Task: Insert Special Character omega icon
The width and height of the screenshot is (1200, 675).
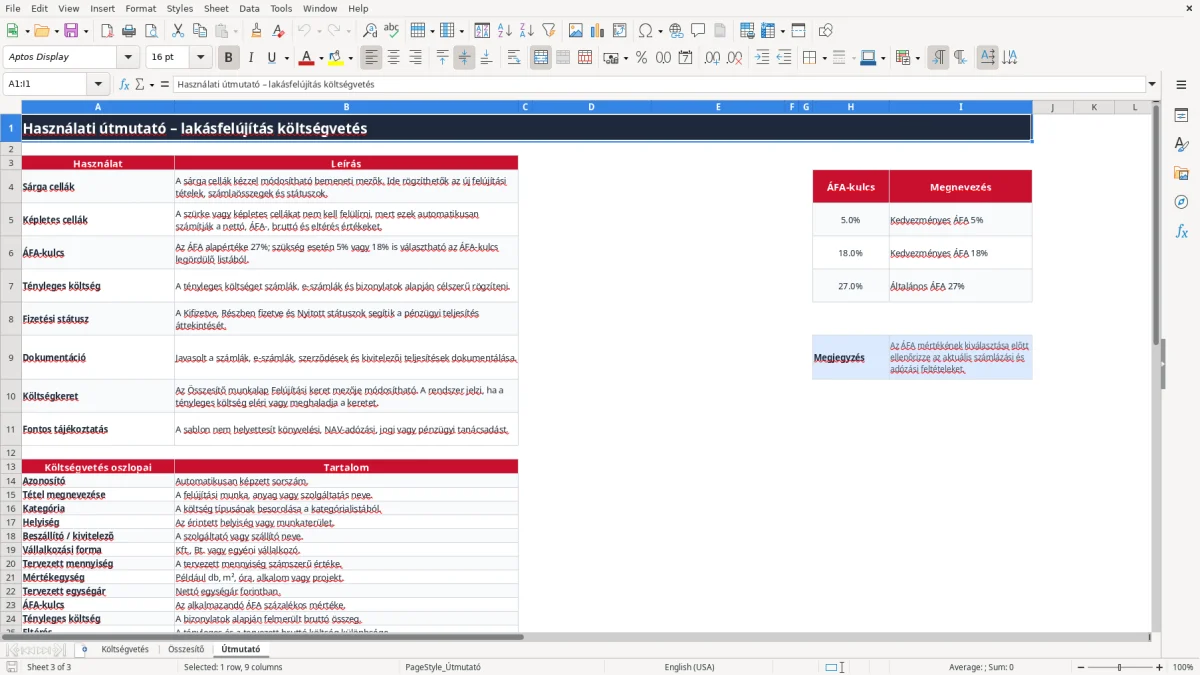Action: click(645, 31)
